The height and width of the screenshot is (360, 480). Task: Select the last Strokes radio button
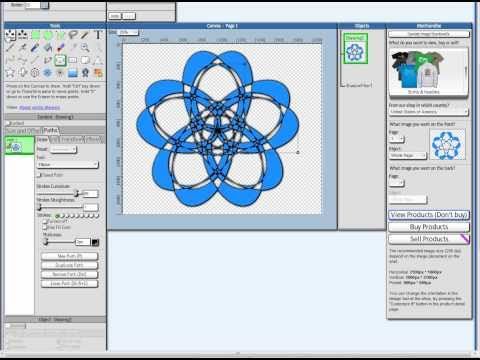(97, 216)
